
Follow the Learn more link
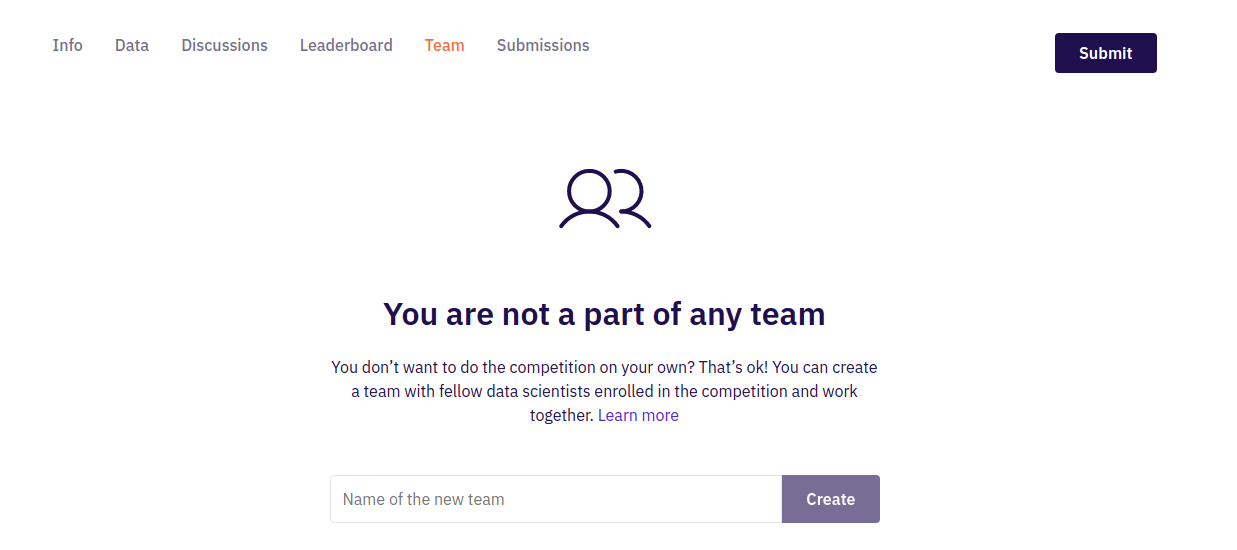coord(638,415)
